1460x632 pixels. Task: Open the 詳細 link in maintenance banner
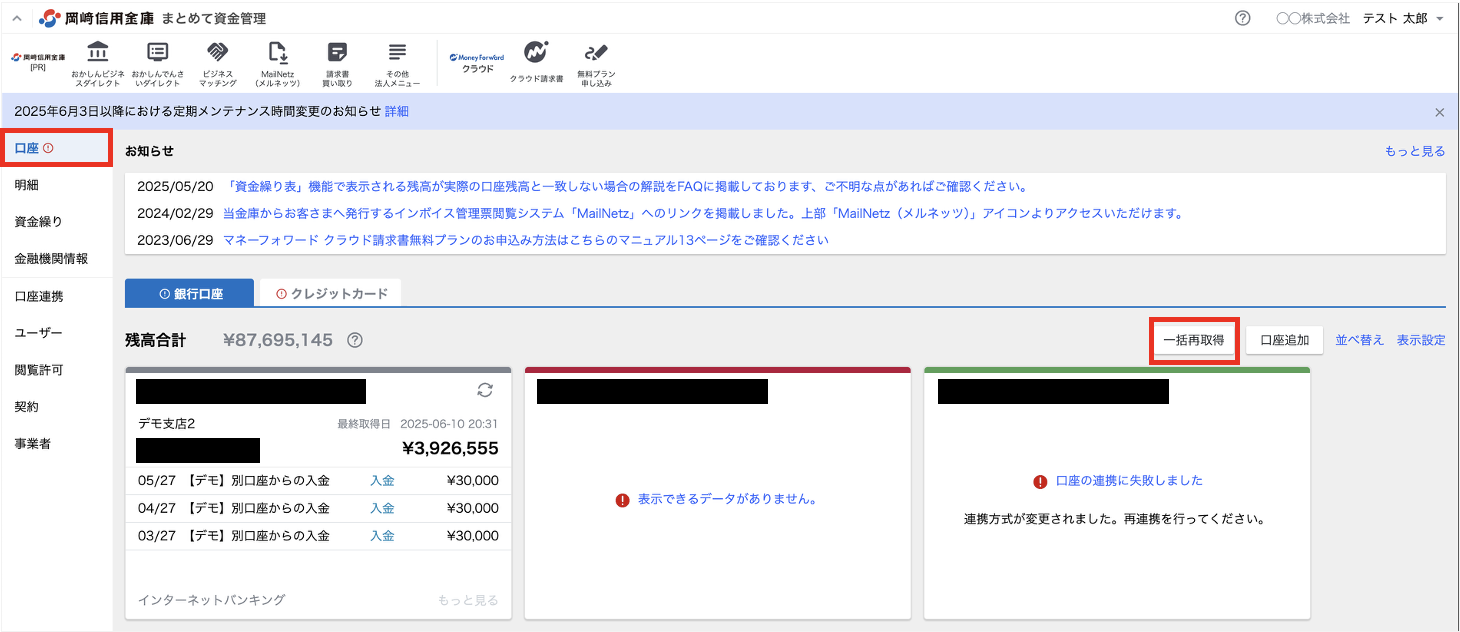[x=397, y=112]
